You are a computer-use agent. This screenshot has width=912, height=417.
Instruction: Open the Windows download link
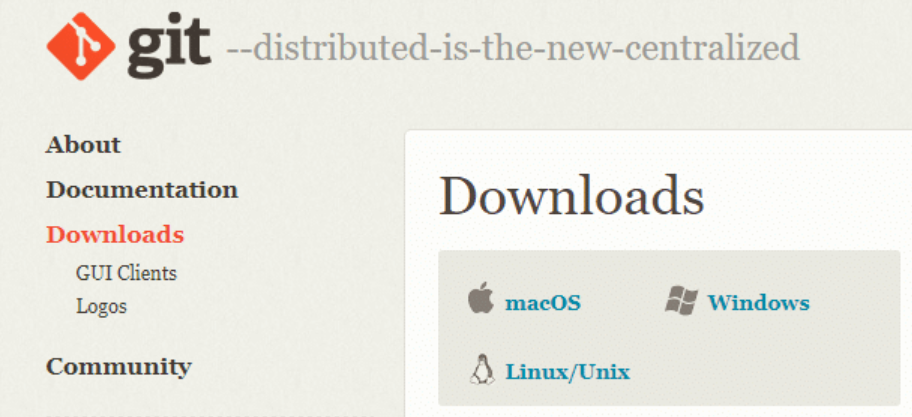point(758,303)
